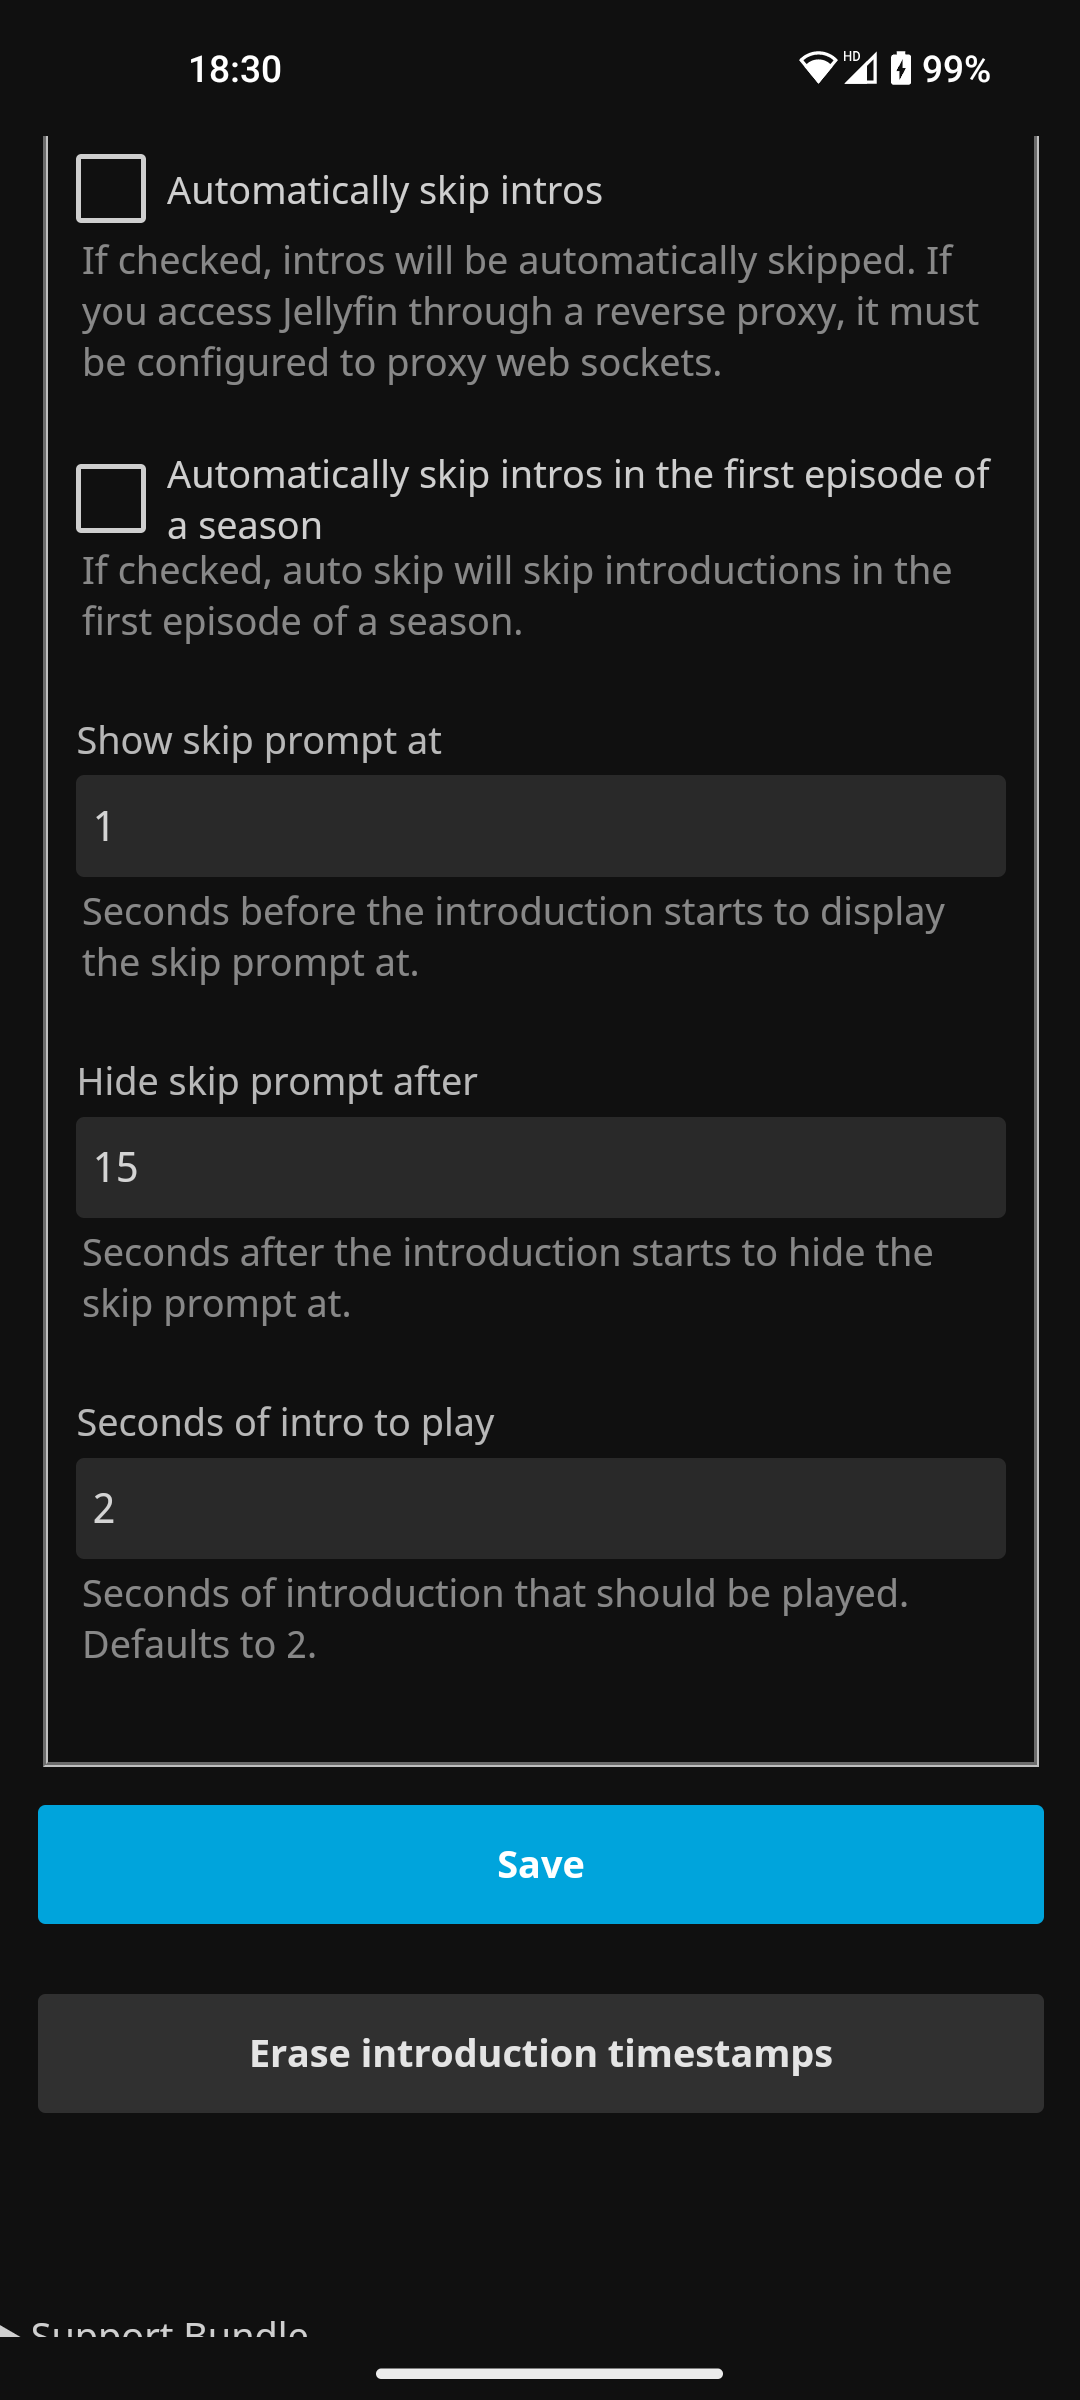1080x2400 pixels.
Task: Click the Hide skip prompt after field
Action: (x=540, y=1167)
